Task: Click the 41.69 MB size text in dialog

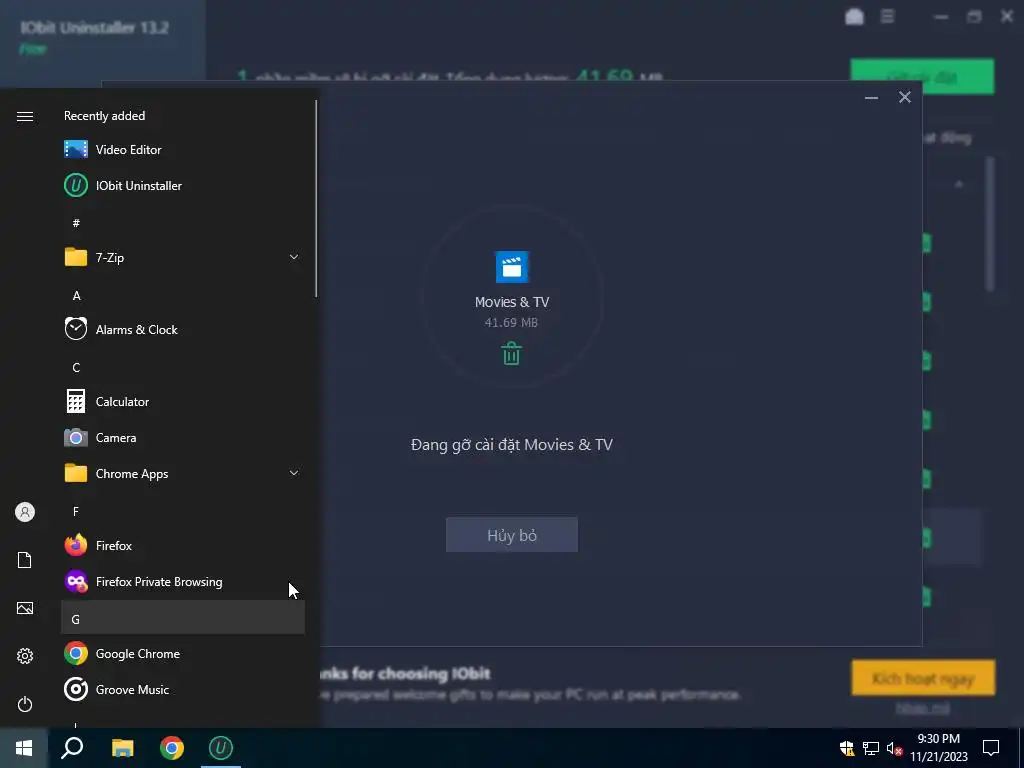Action: 511,323
